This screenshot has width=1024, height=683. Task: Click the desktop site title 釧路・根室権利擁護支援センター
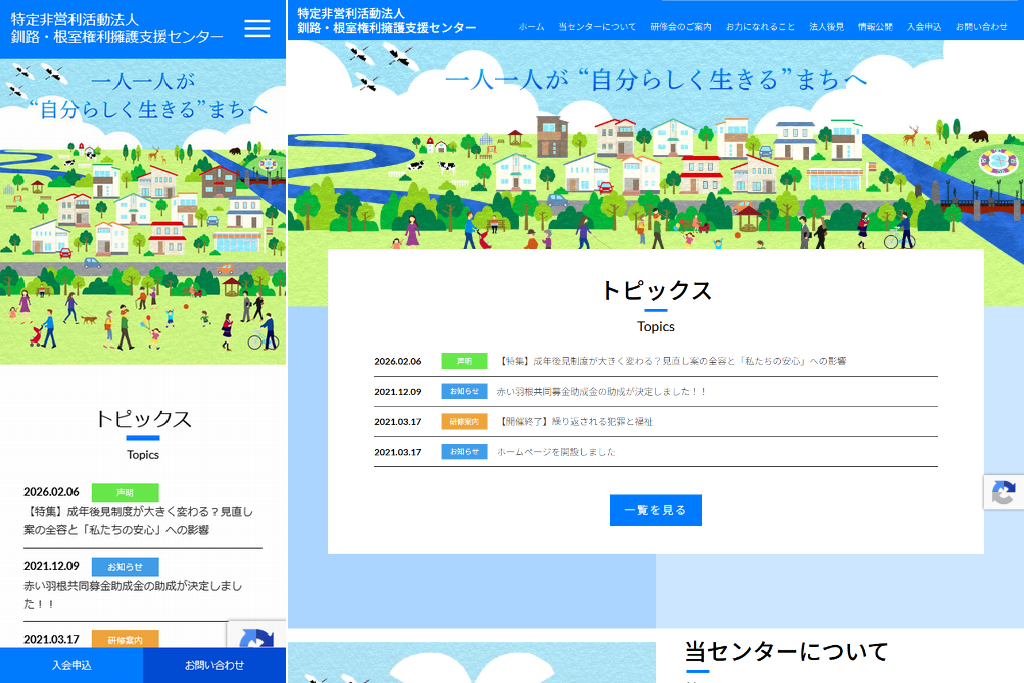[387, 28]
